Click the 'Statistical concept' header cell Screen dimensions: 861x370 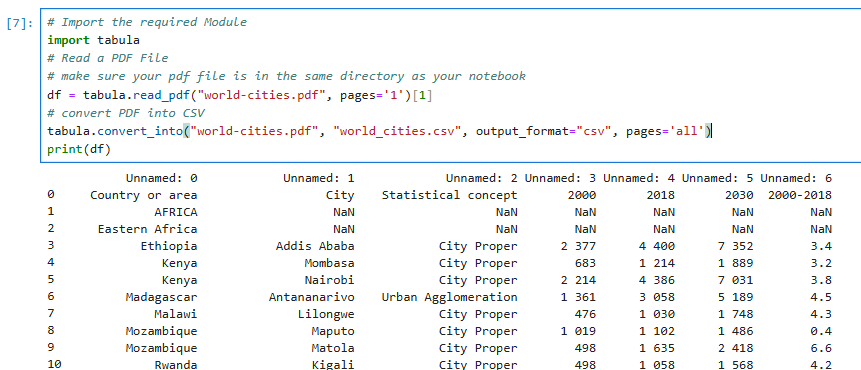pos(449,195)
